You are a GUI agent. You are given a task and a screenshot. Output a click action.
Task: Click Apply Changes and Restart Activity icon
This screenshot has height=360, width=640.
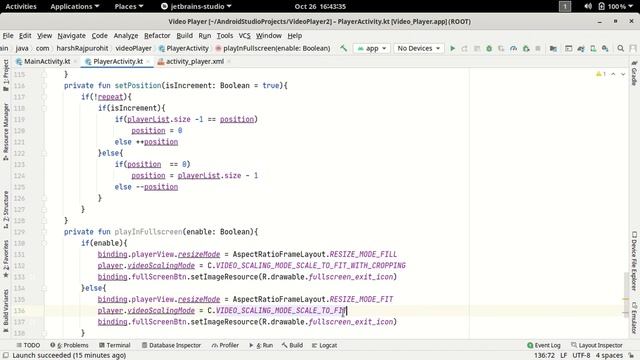[464, 48]
